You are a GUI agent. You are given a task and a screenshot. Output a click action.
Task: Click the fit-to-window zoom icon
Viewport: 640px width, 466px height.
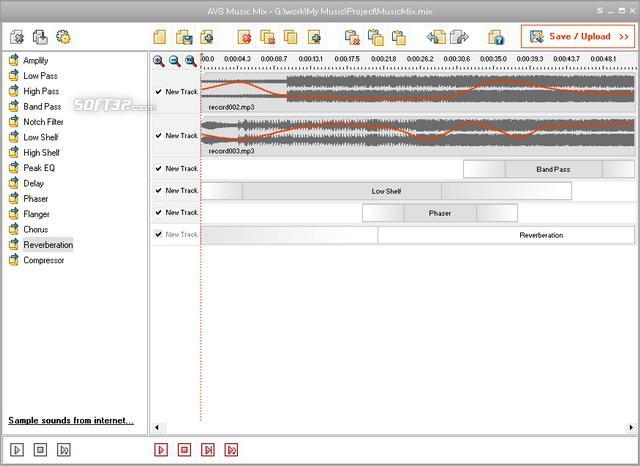pos(191,61)
